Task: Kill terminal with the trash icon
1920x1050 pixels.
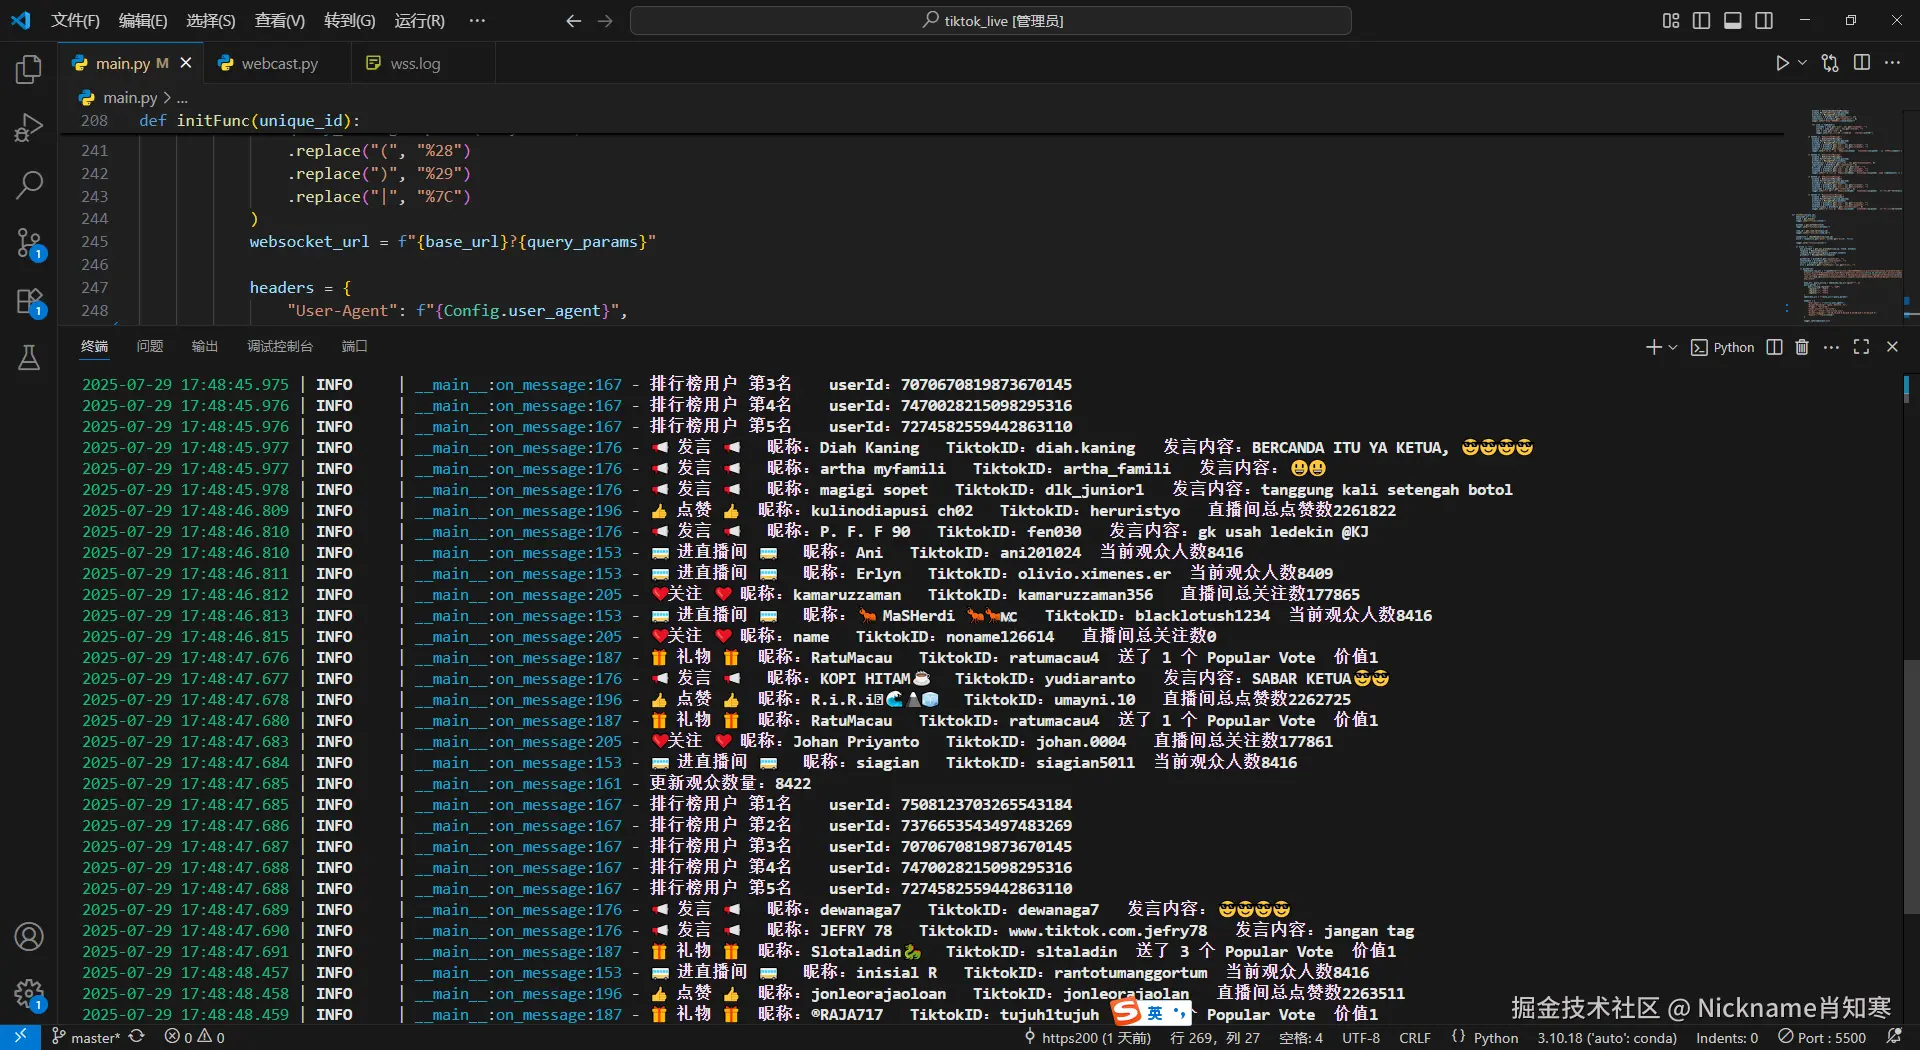Action: [1802, 347]
